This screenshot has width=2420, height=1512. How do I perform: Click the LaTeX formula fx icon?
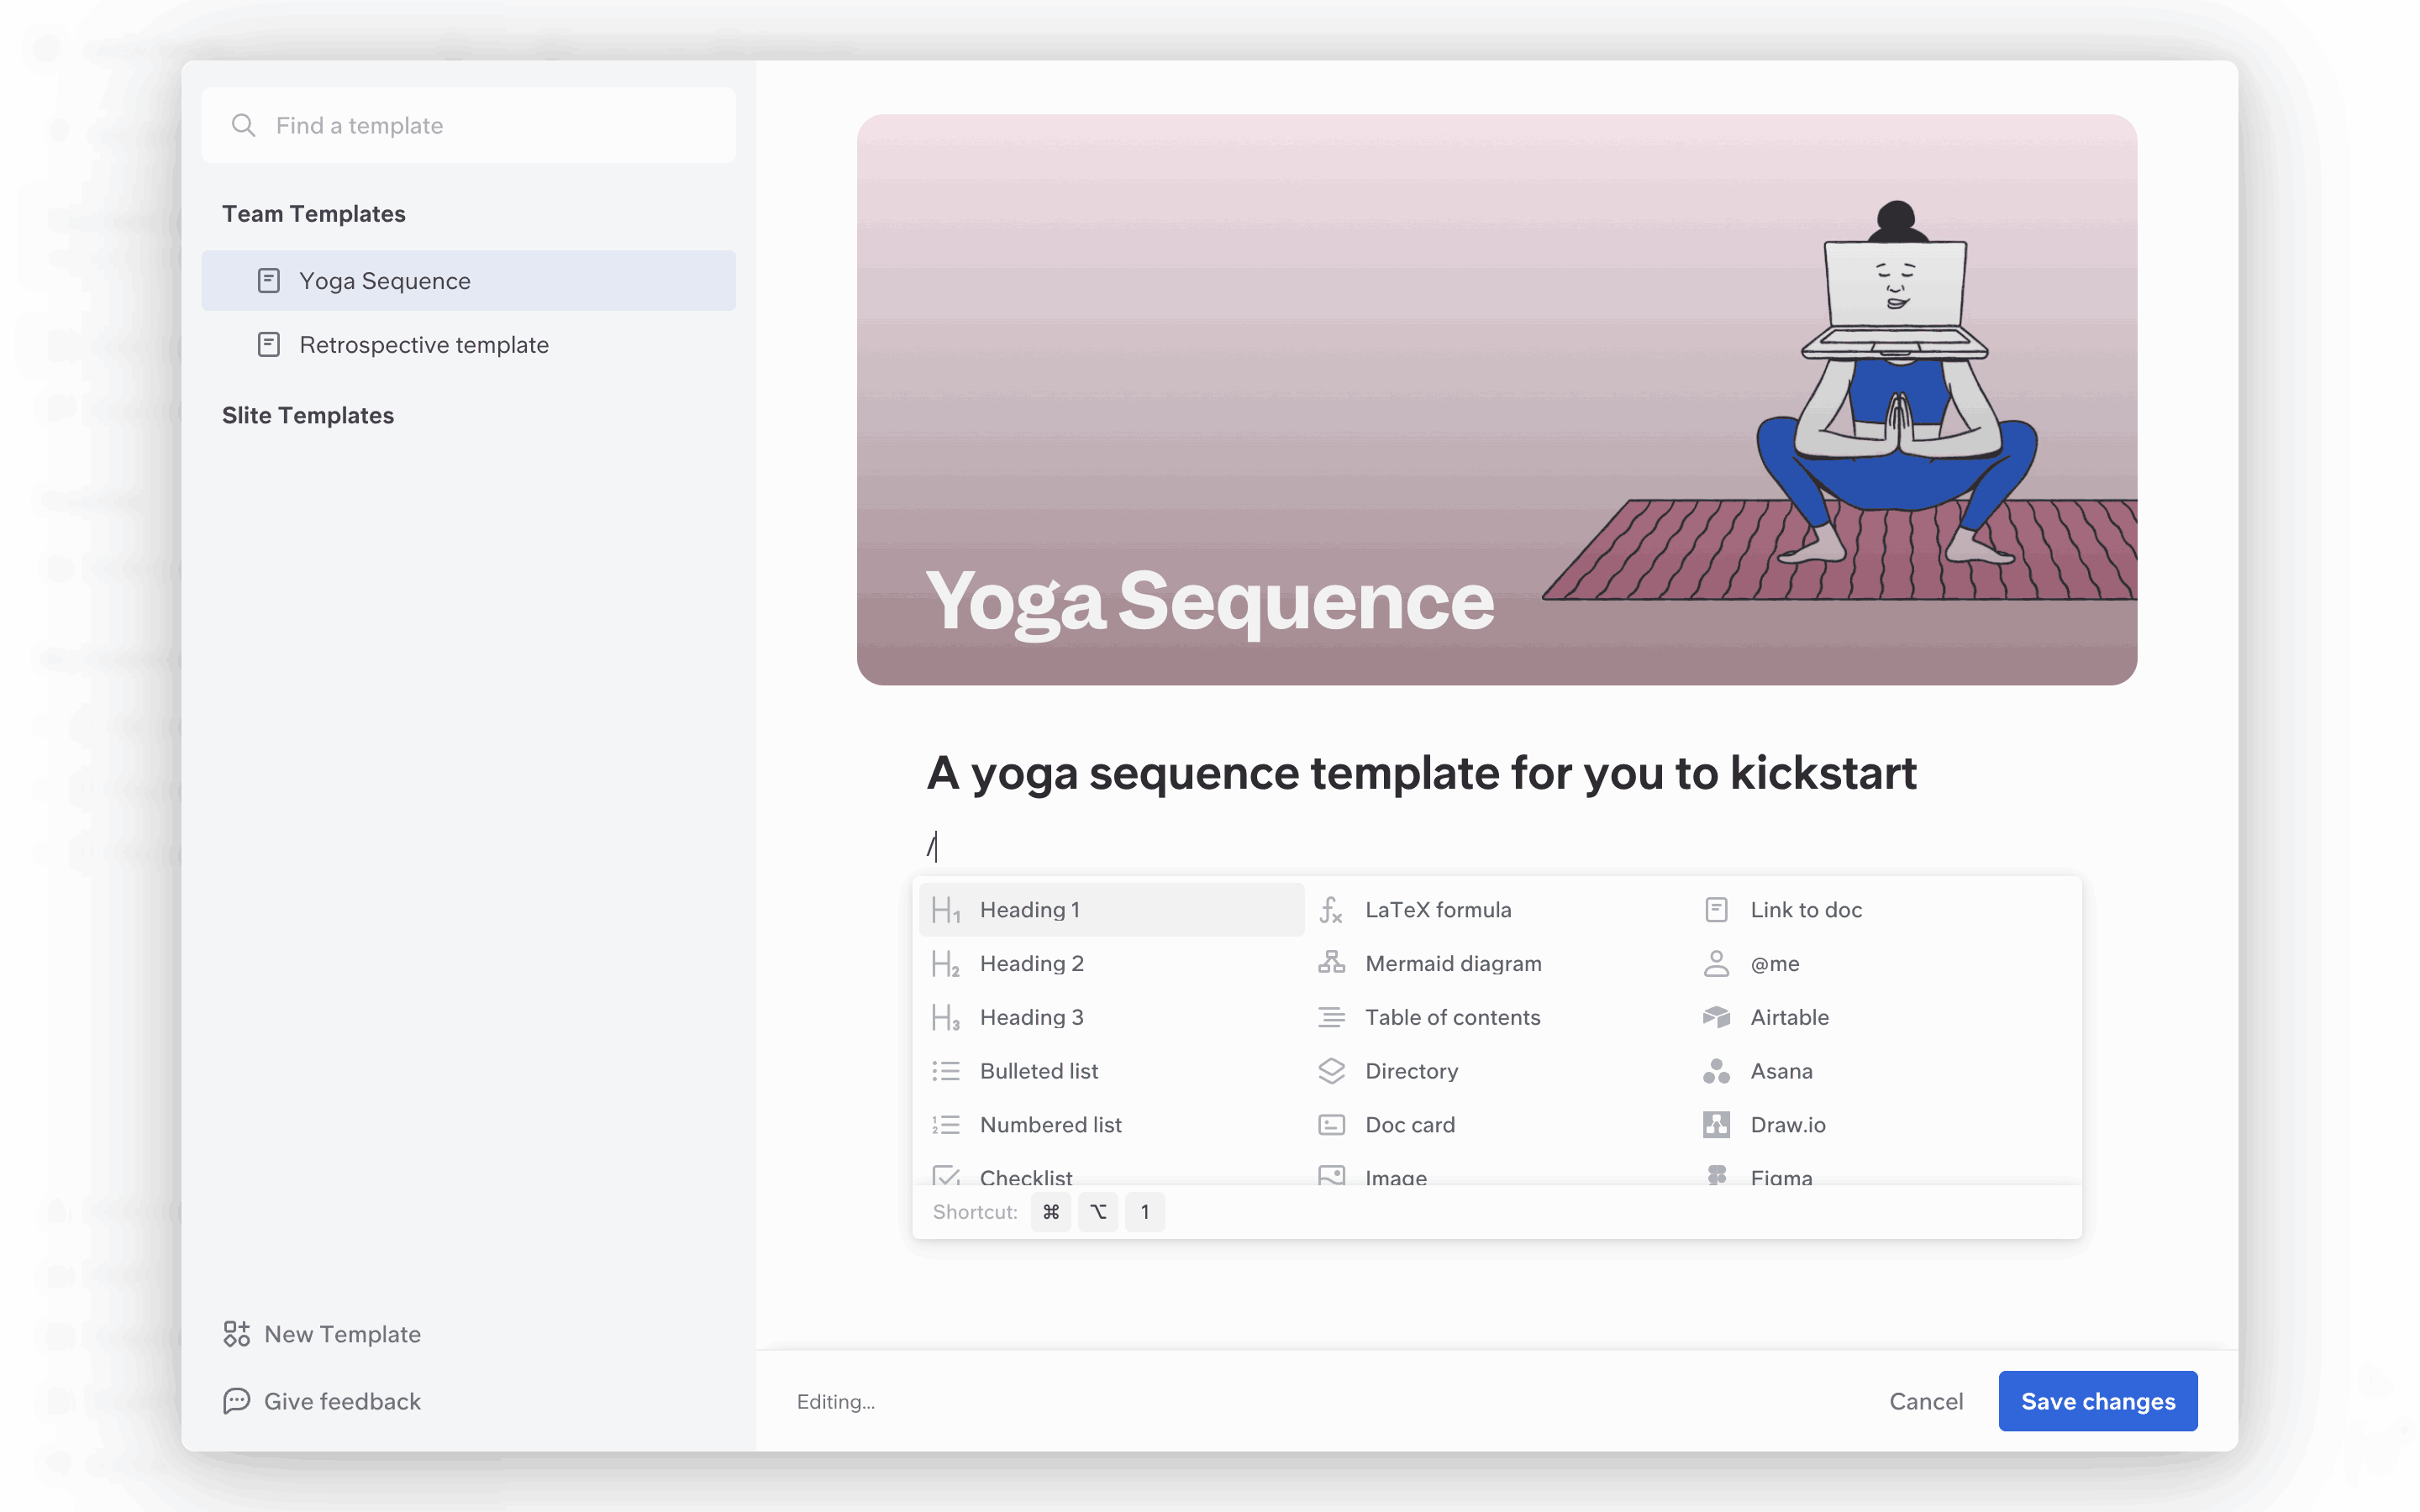pyautogui.click(x=1330, y=910)
